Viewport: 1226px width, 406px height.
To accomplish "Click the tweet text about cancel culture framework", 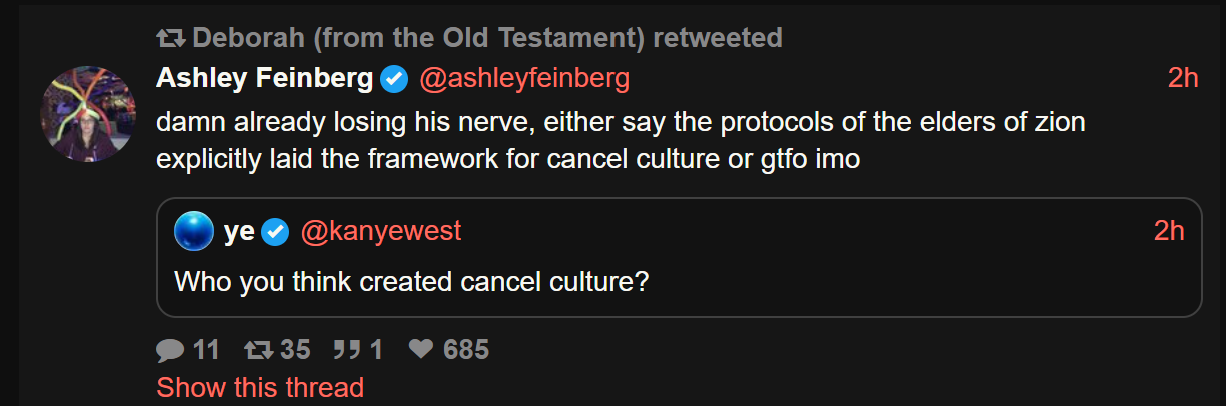I will coord(620,140).
